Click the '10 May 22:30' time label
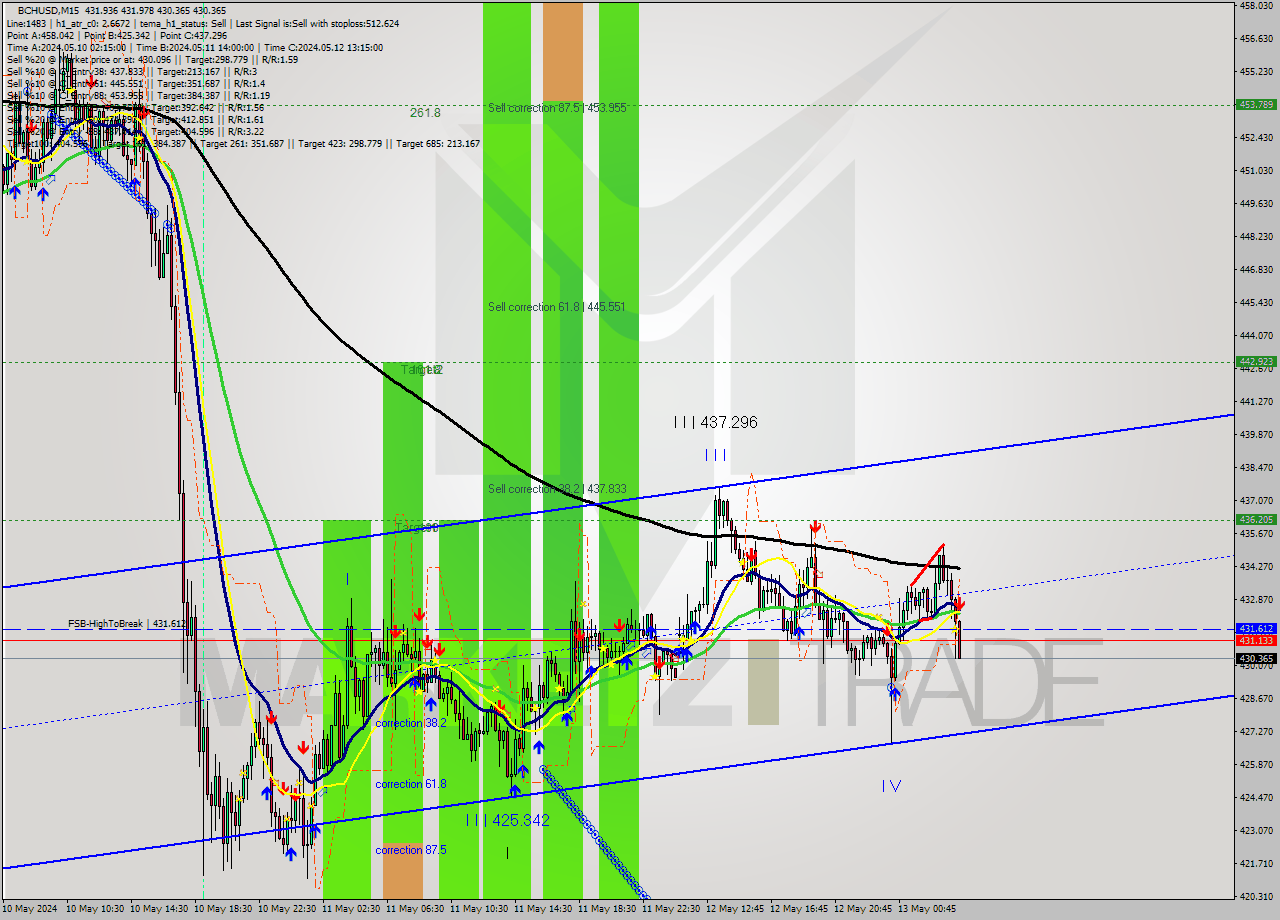 [x=288, y=909]
